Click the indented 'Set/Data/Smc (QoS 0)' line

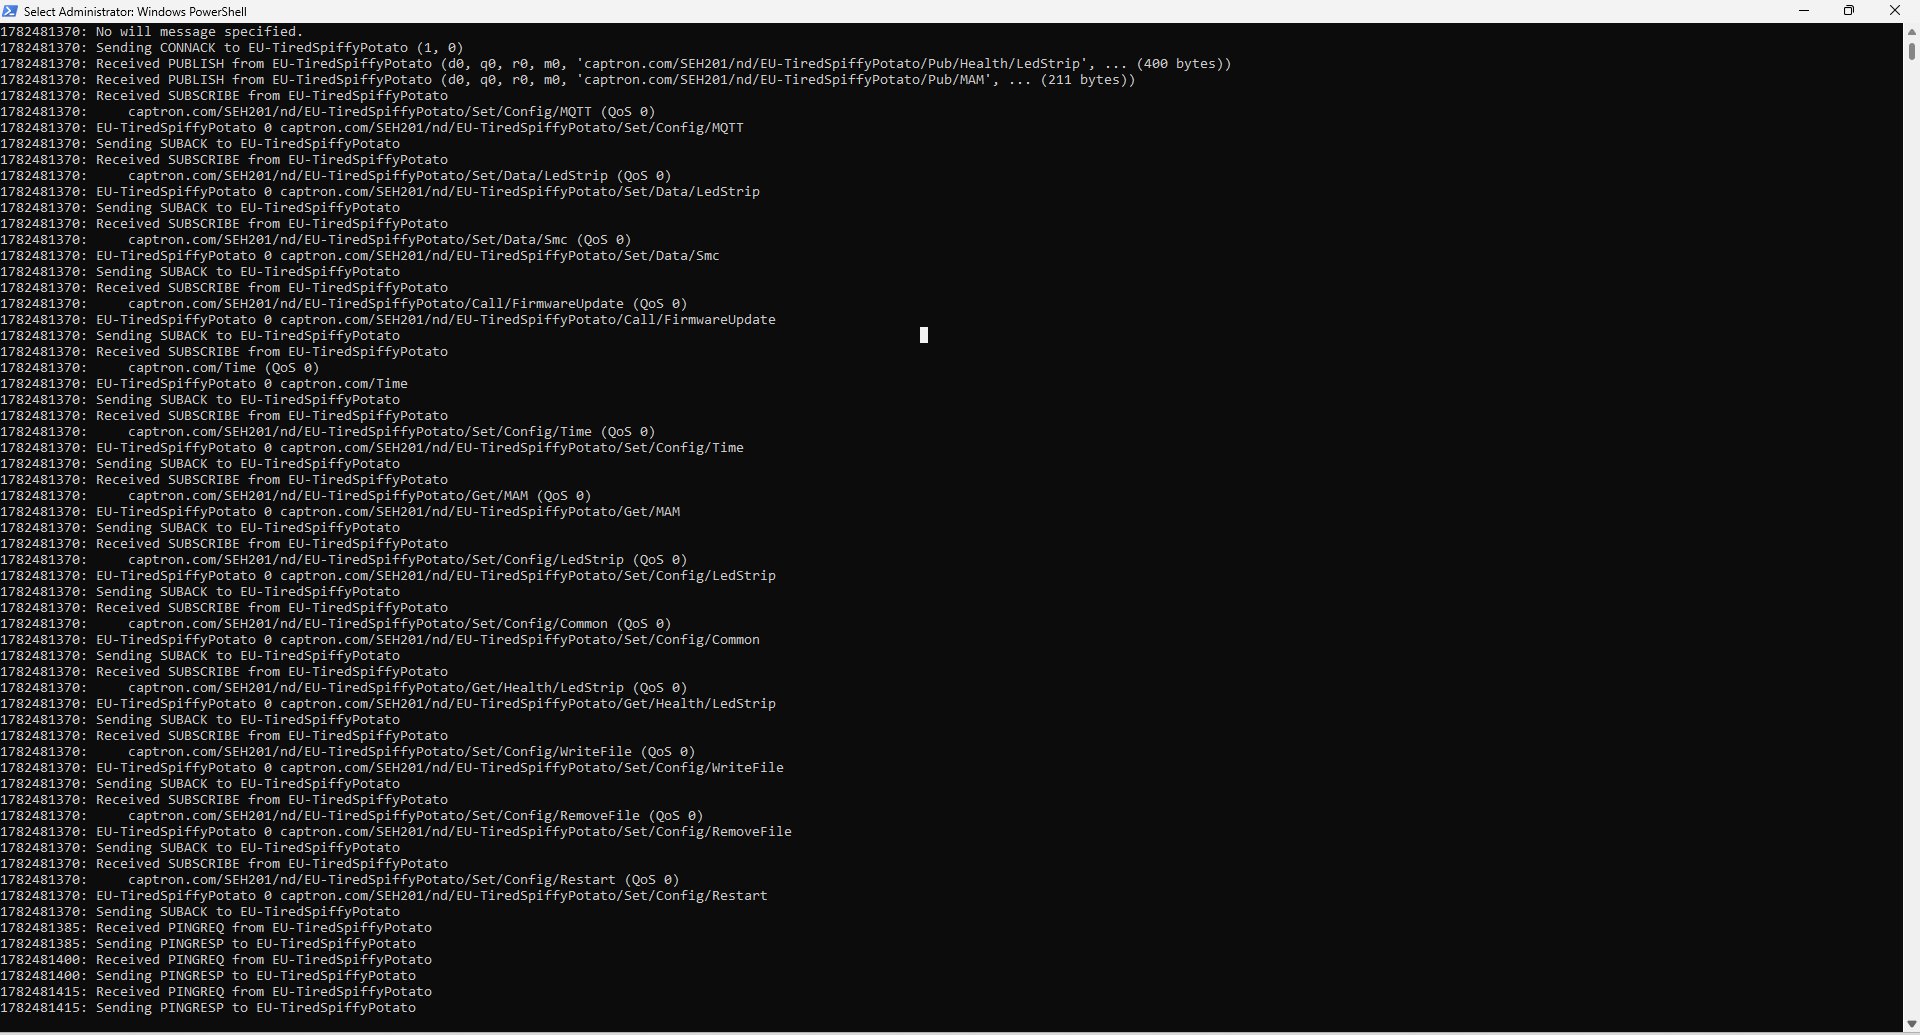[316, 240]
